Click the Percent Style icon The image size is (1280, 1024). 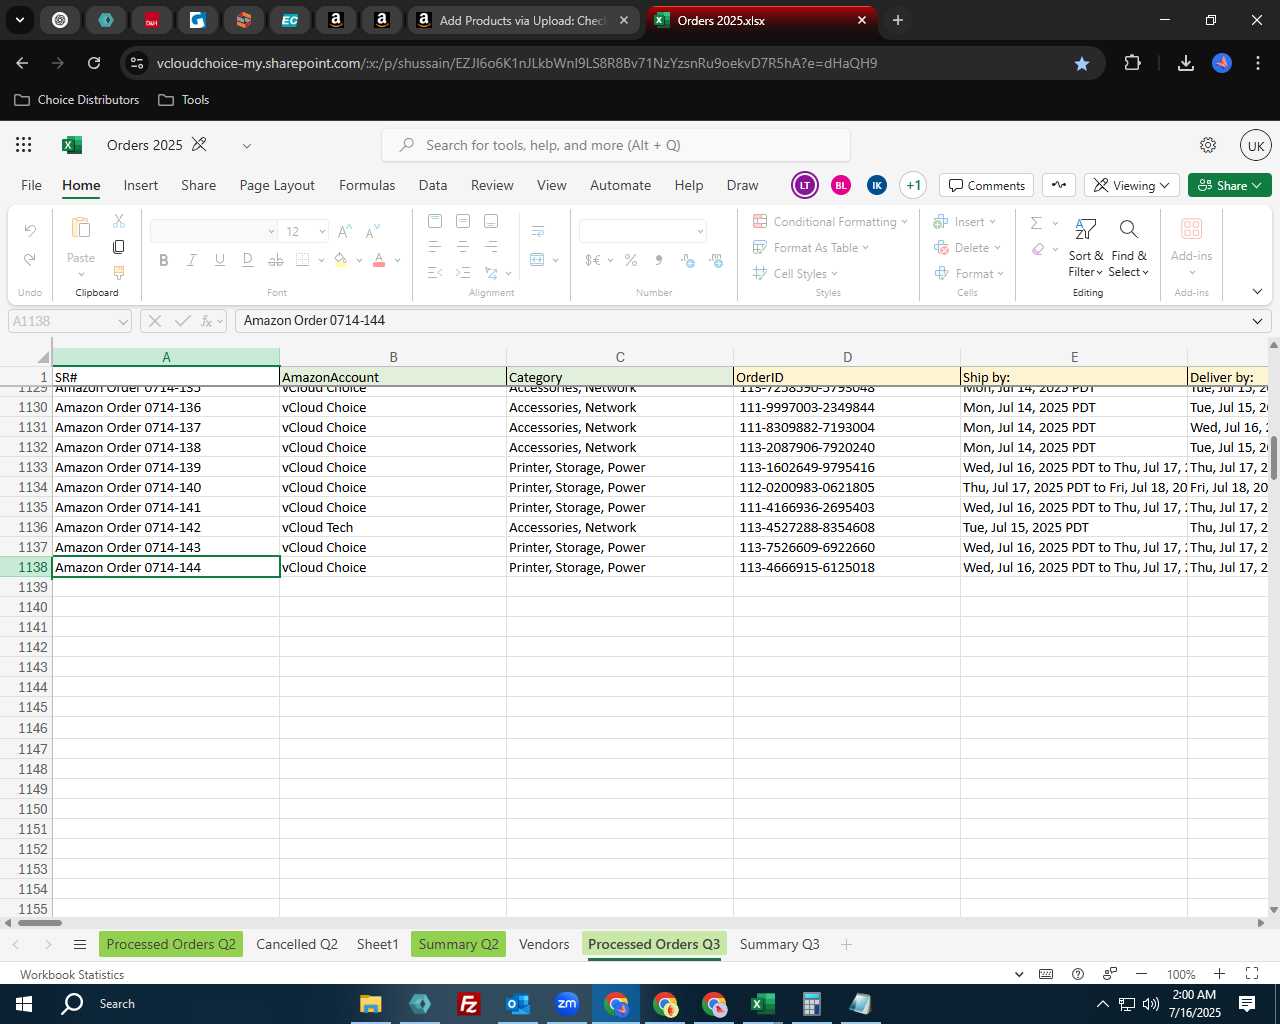(631, 260)
